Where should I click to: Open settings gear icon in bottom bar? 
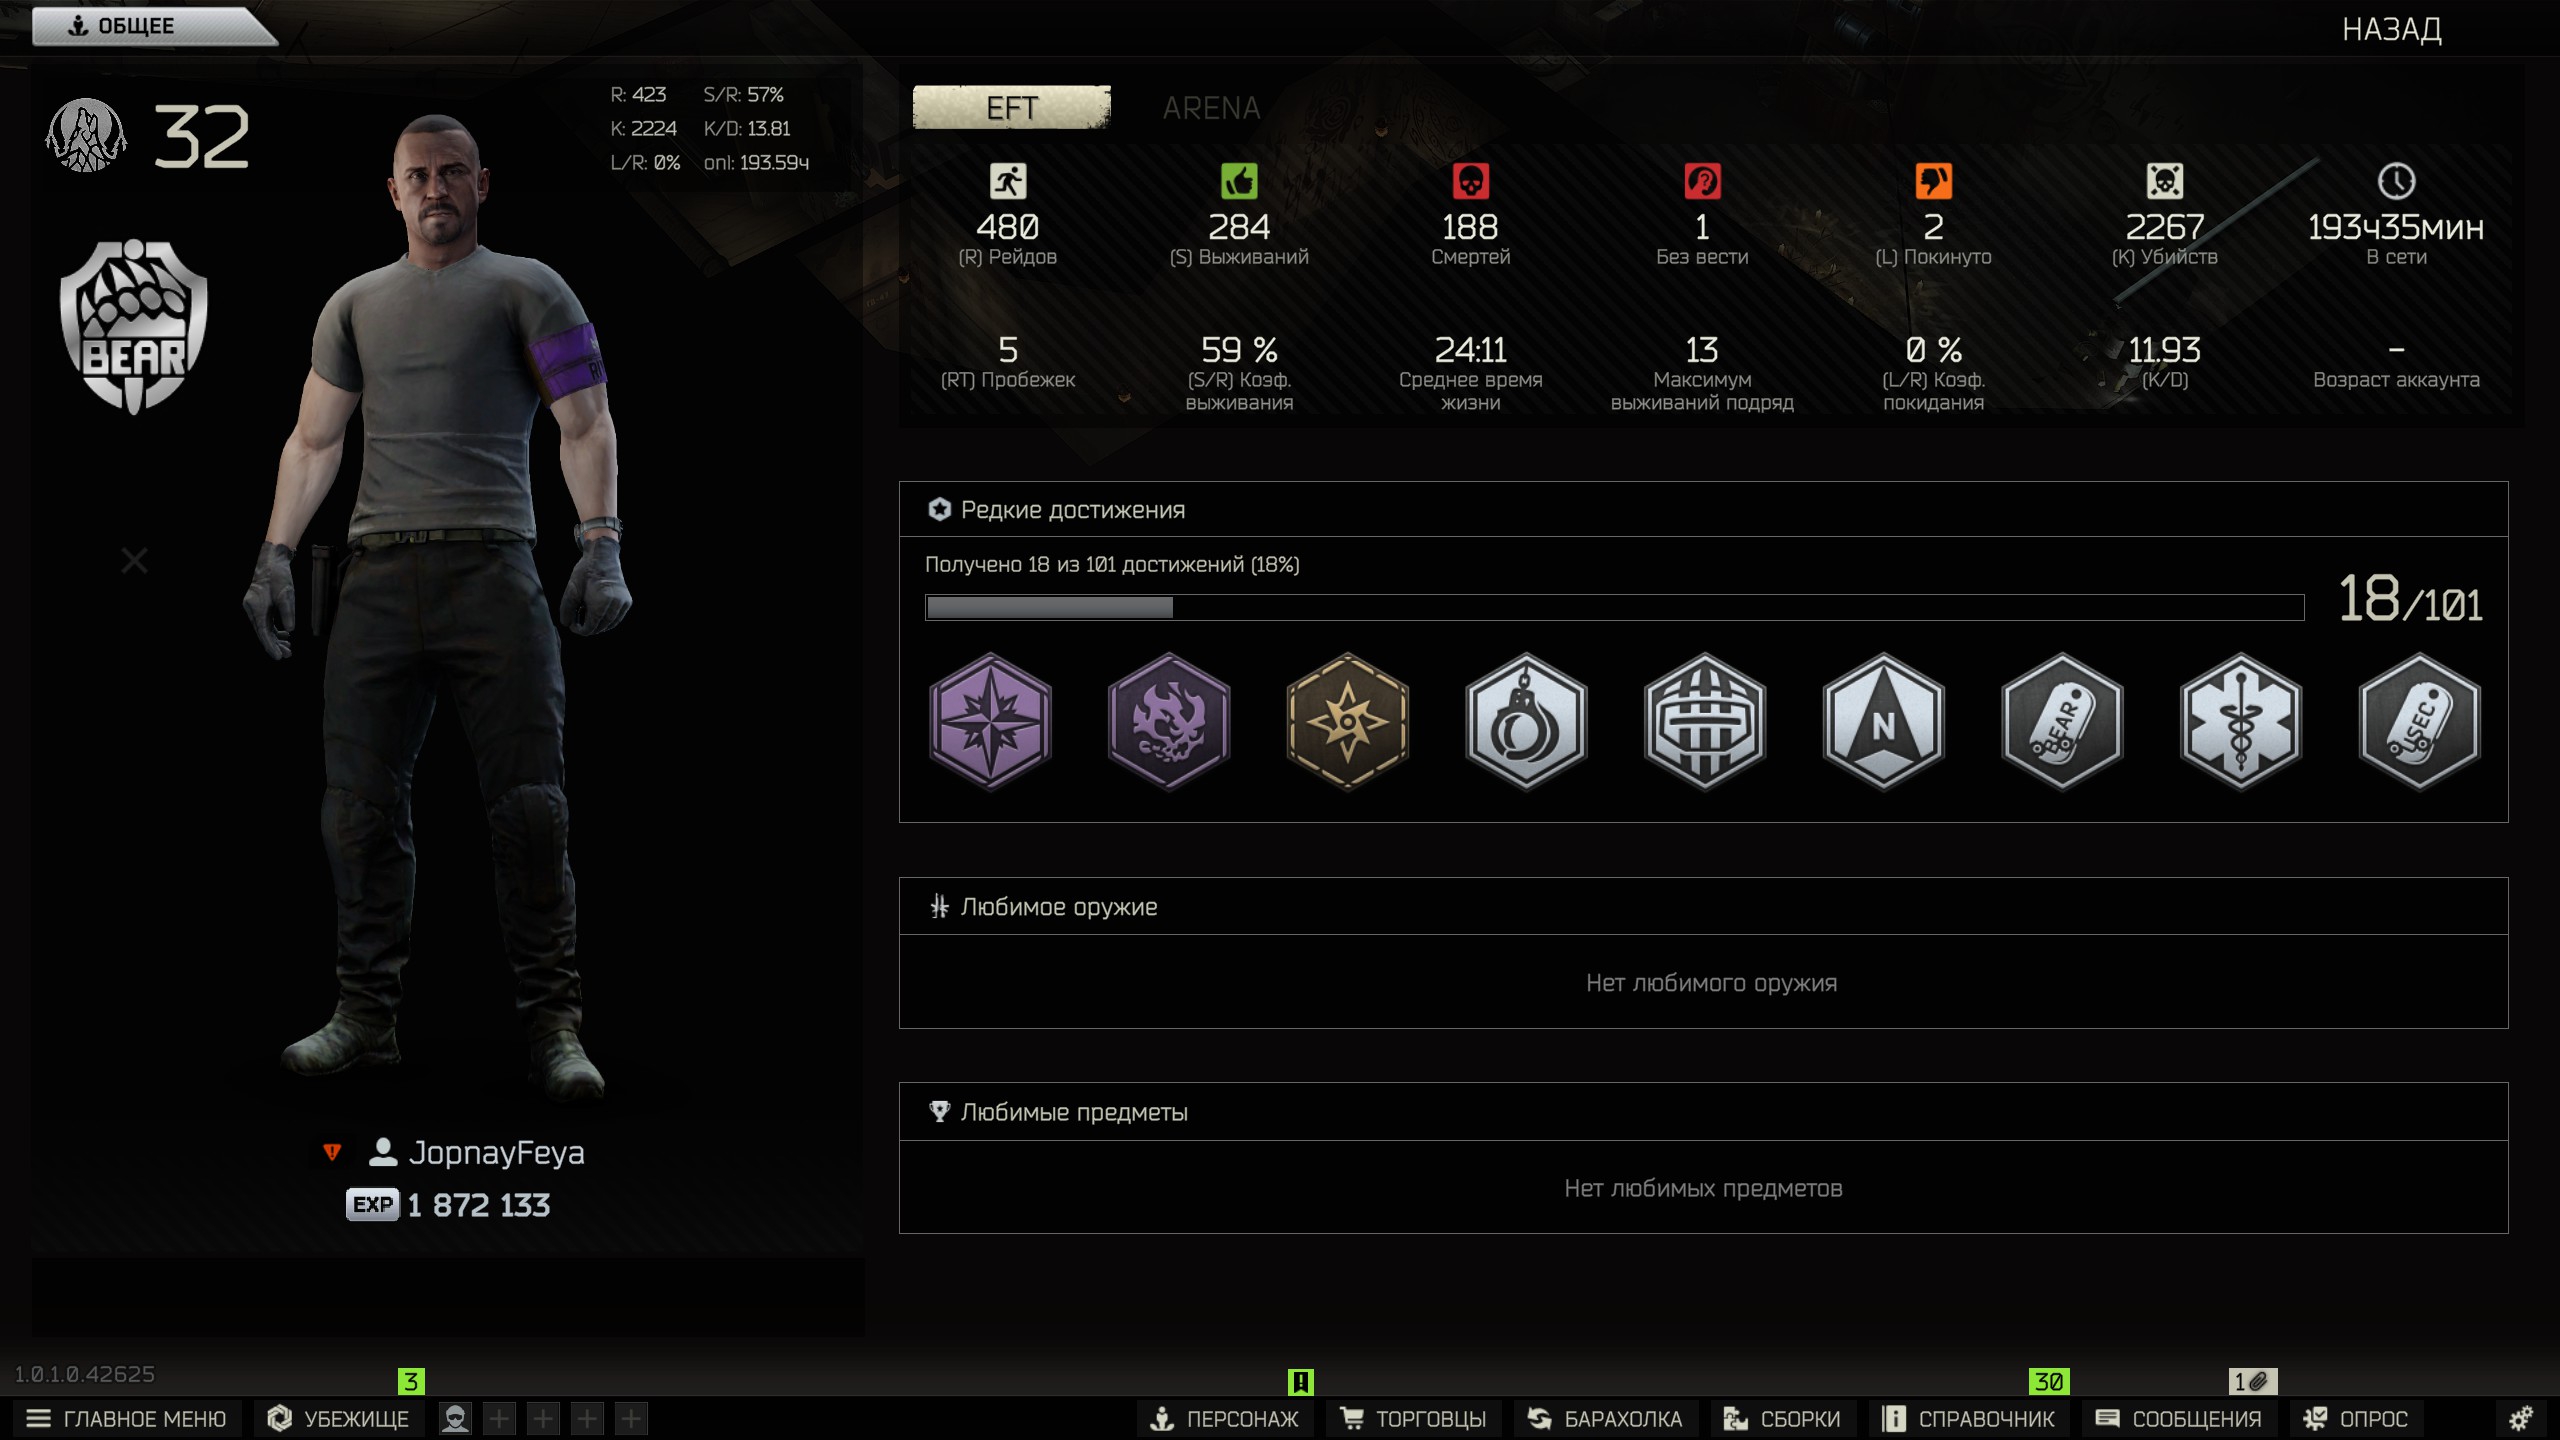point(2521,1418)
